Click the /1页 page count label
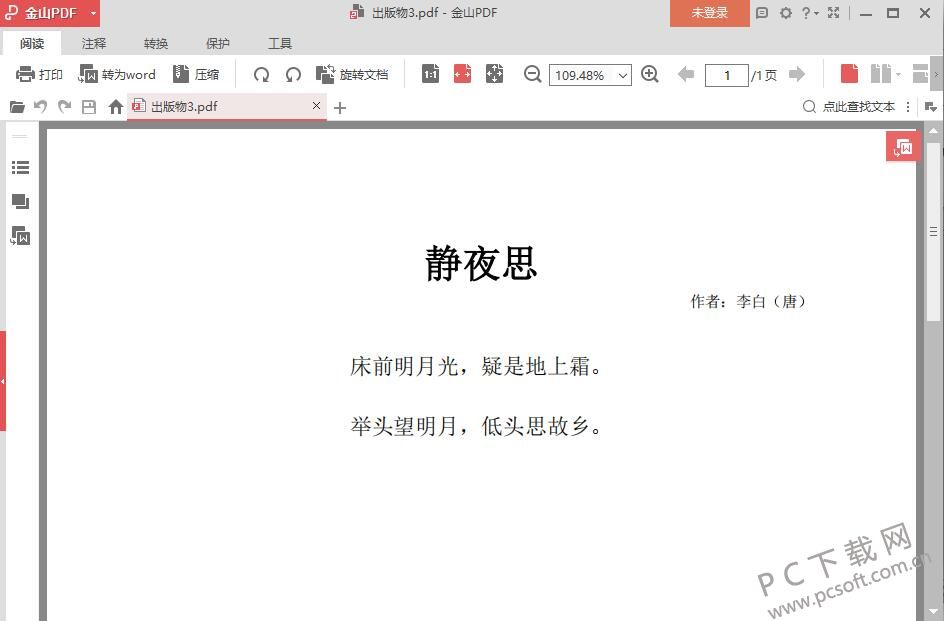The height and width of the screenshot is (621, 944). 764,75
